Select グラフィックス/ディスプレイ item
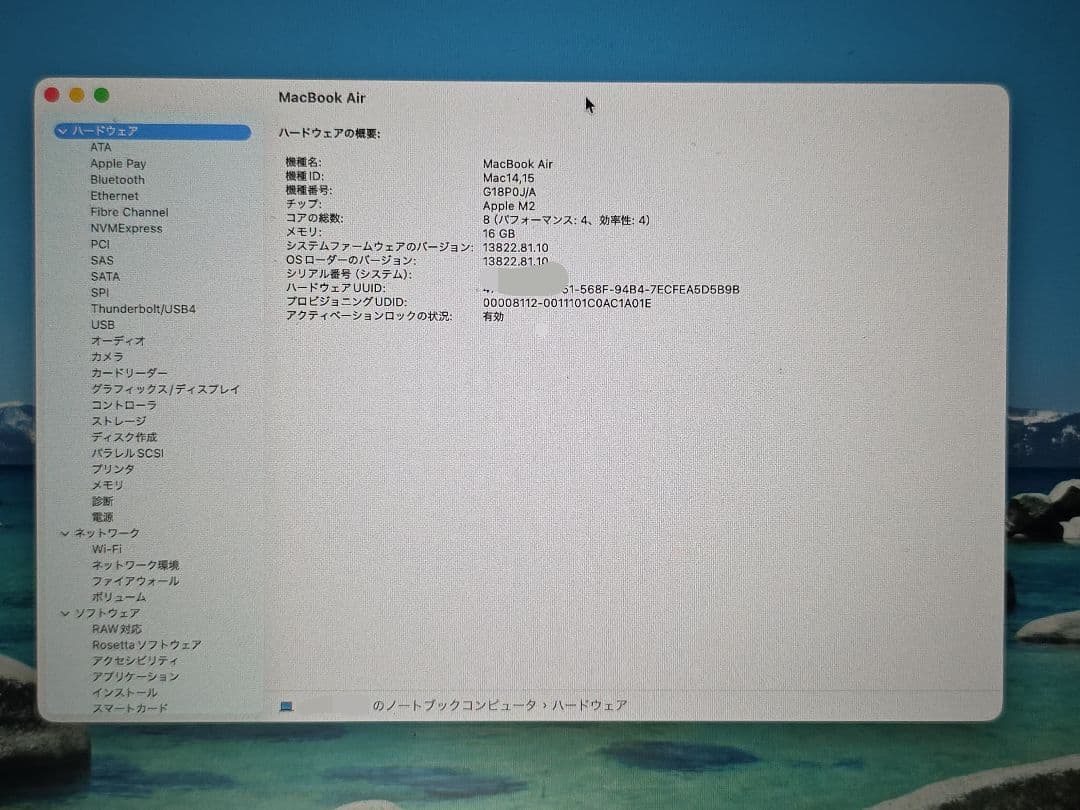This screenshot has height=810, width=1080. point(165,389)
